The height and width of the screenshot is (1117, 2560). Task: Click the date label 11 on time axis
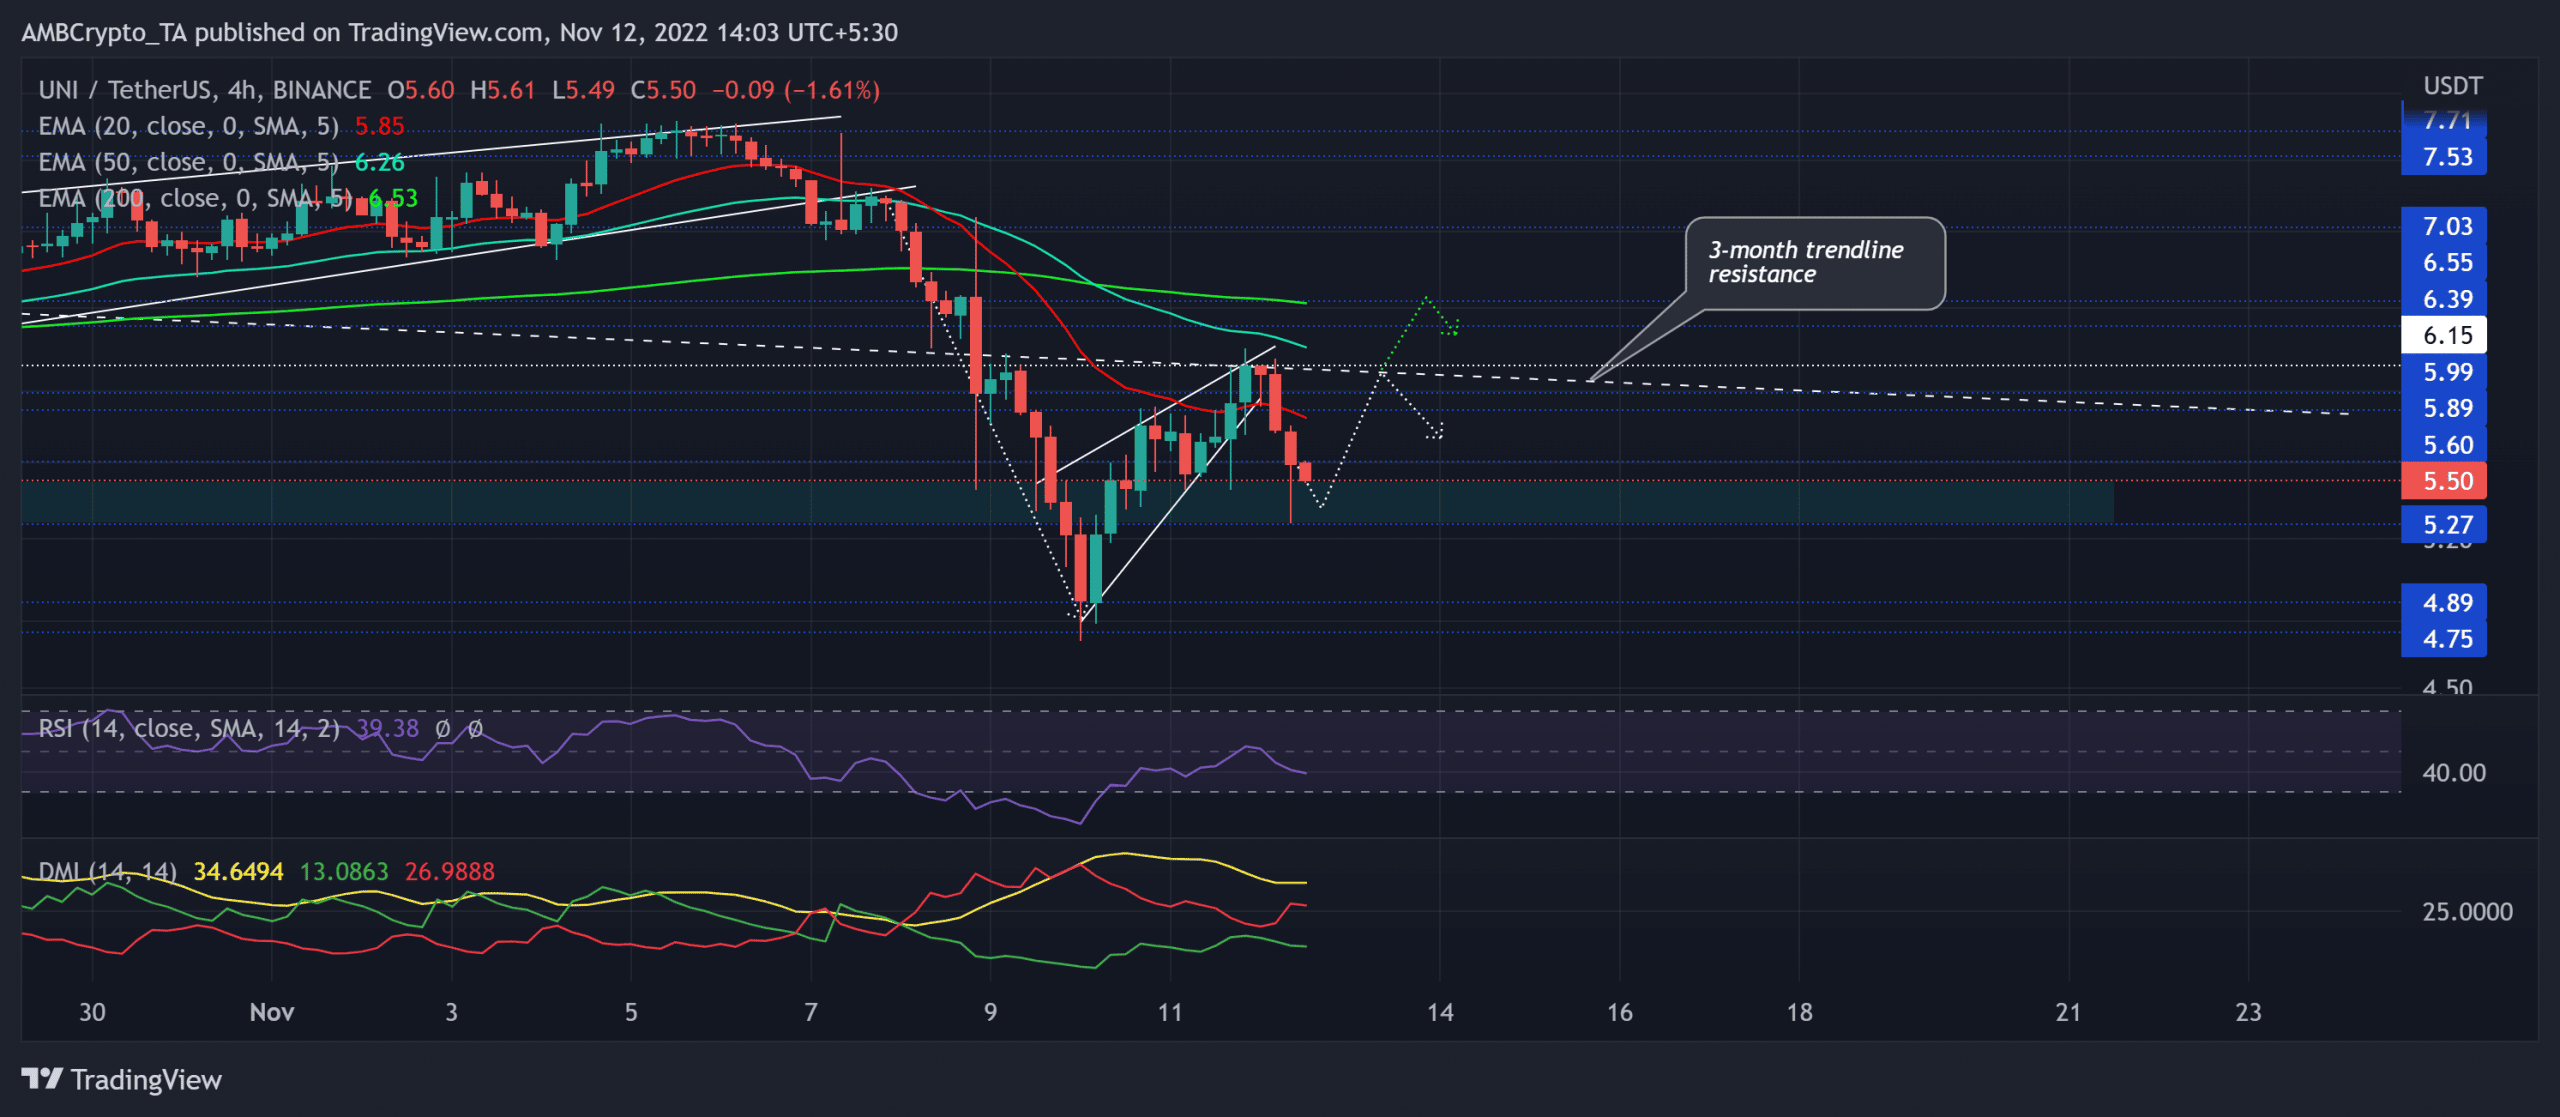click(1170, 1012)
